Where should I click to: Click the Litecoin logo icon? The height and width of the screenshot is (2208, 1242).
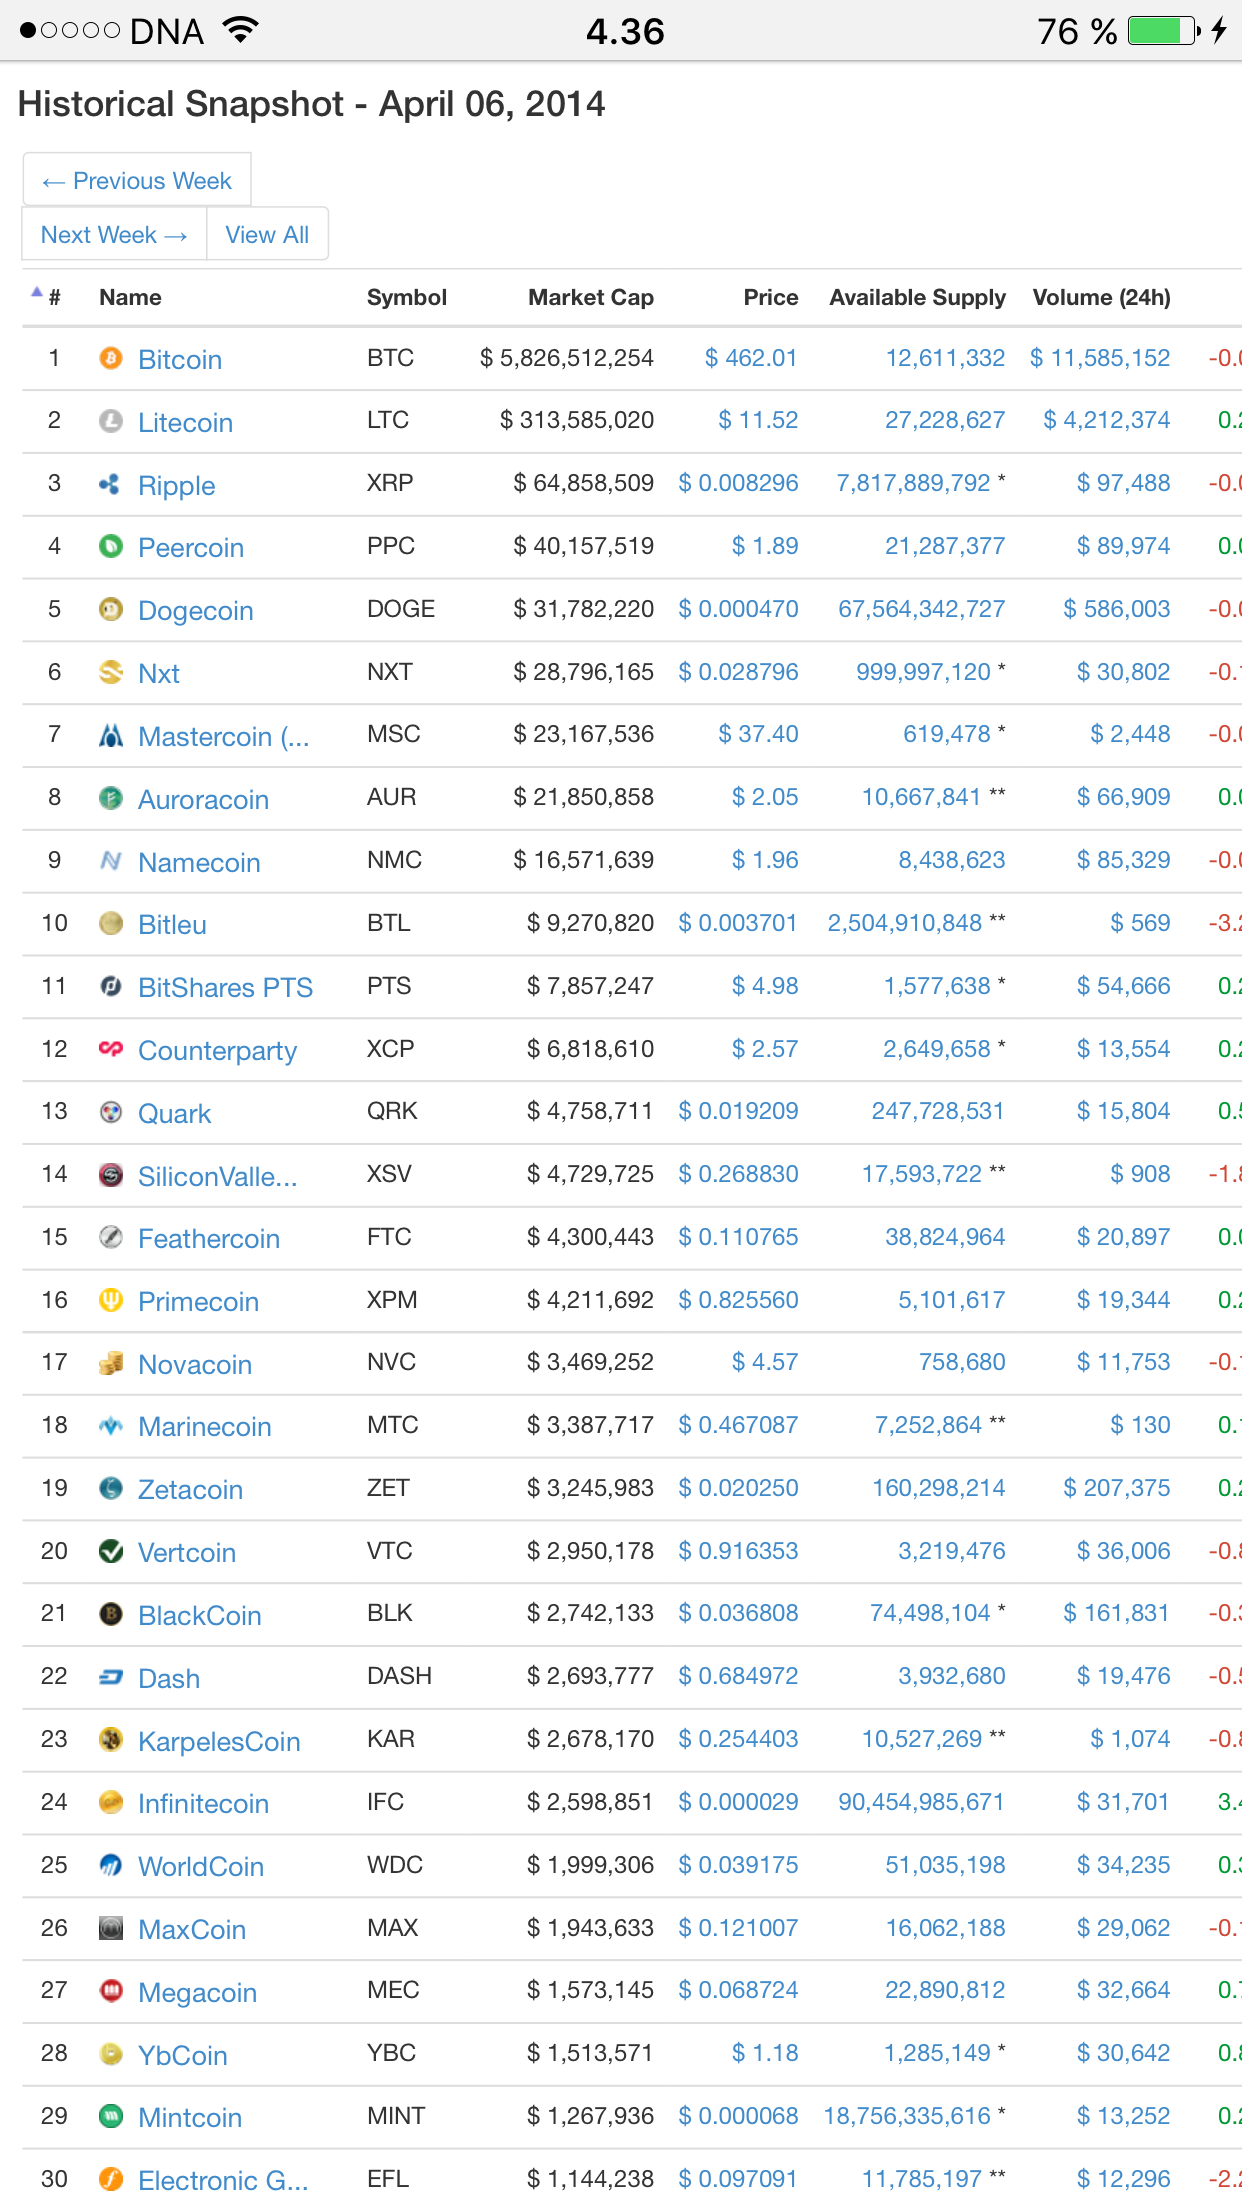(x=111, y=421)
